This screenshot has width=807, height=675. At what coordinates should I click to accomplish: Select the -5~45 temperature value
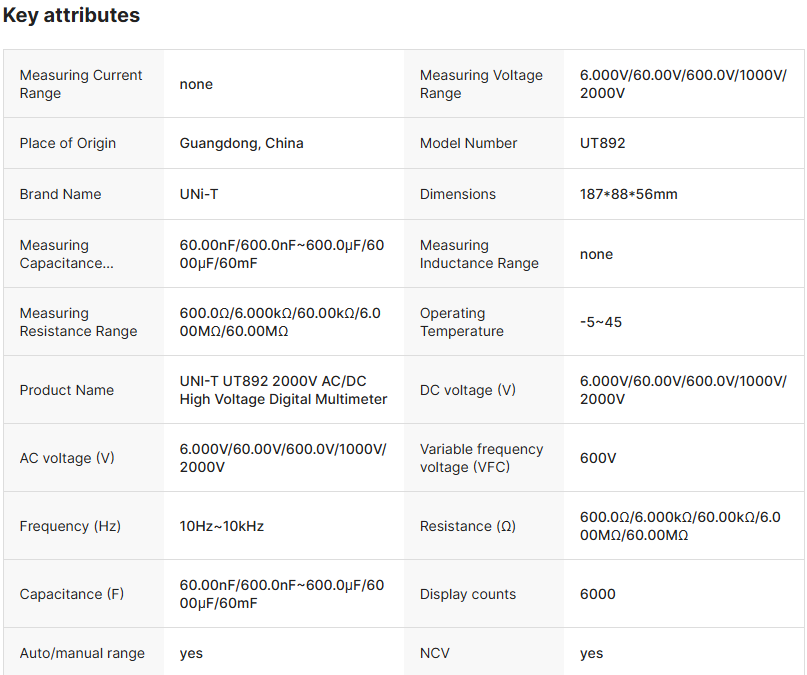600,322
